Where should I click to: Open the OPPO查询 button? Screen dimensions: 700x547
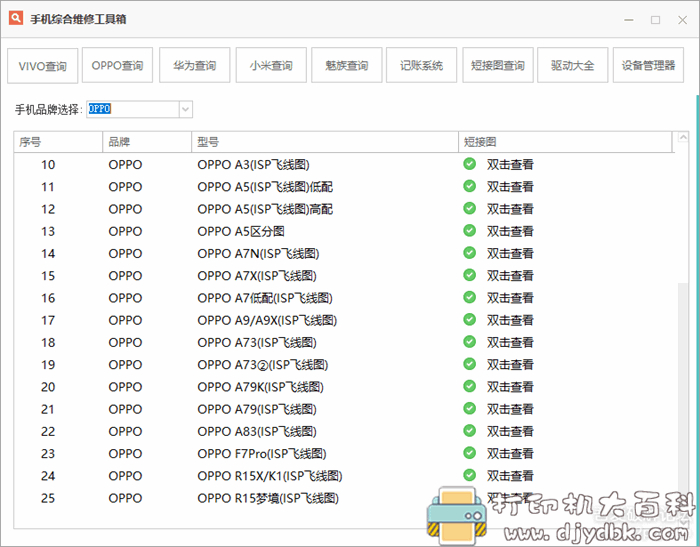pos(117,65)
